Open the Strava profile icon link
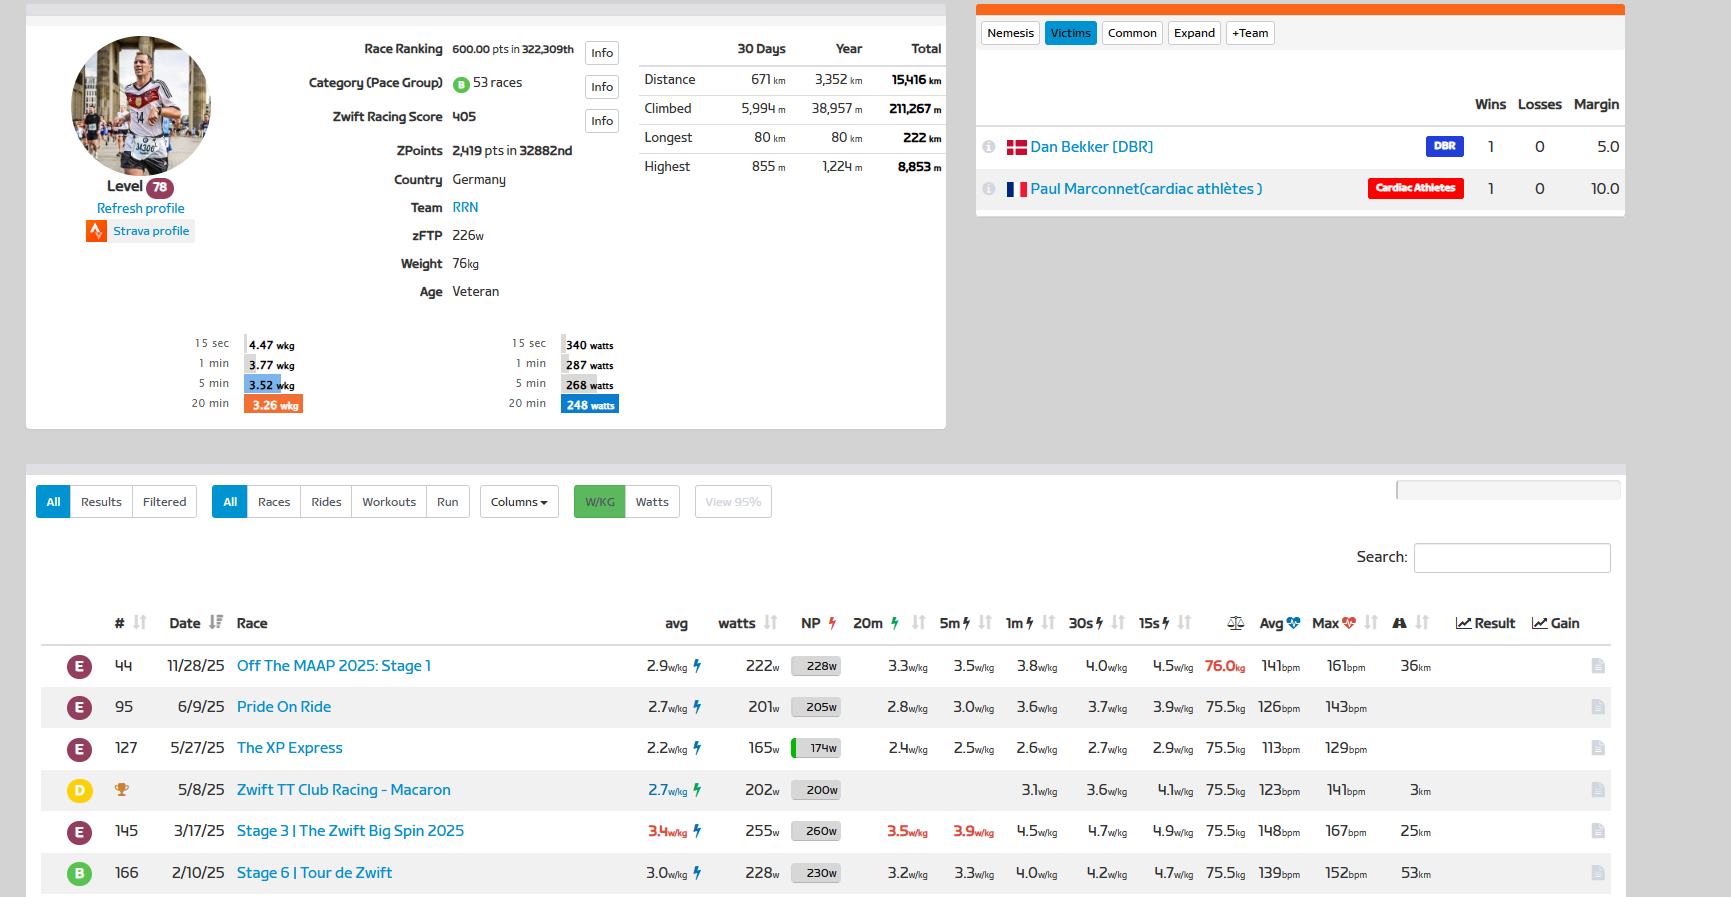 click(96, 231)
